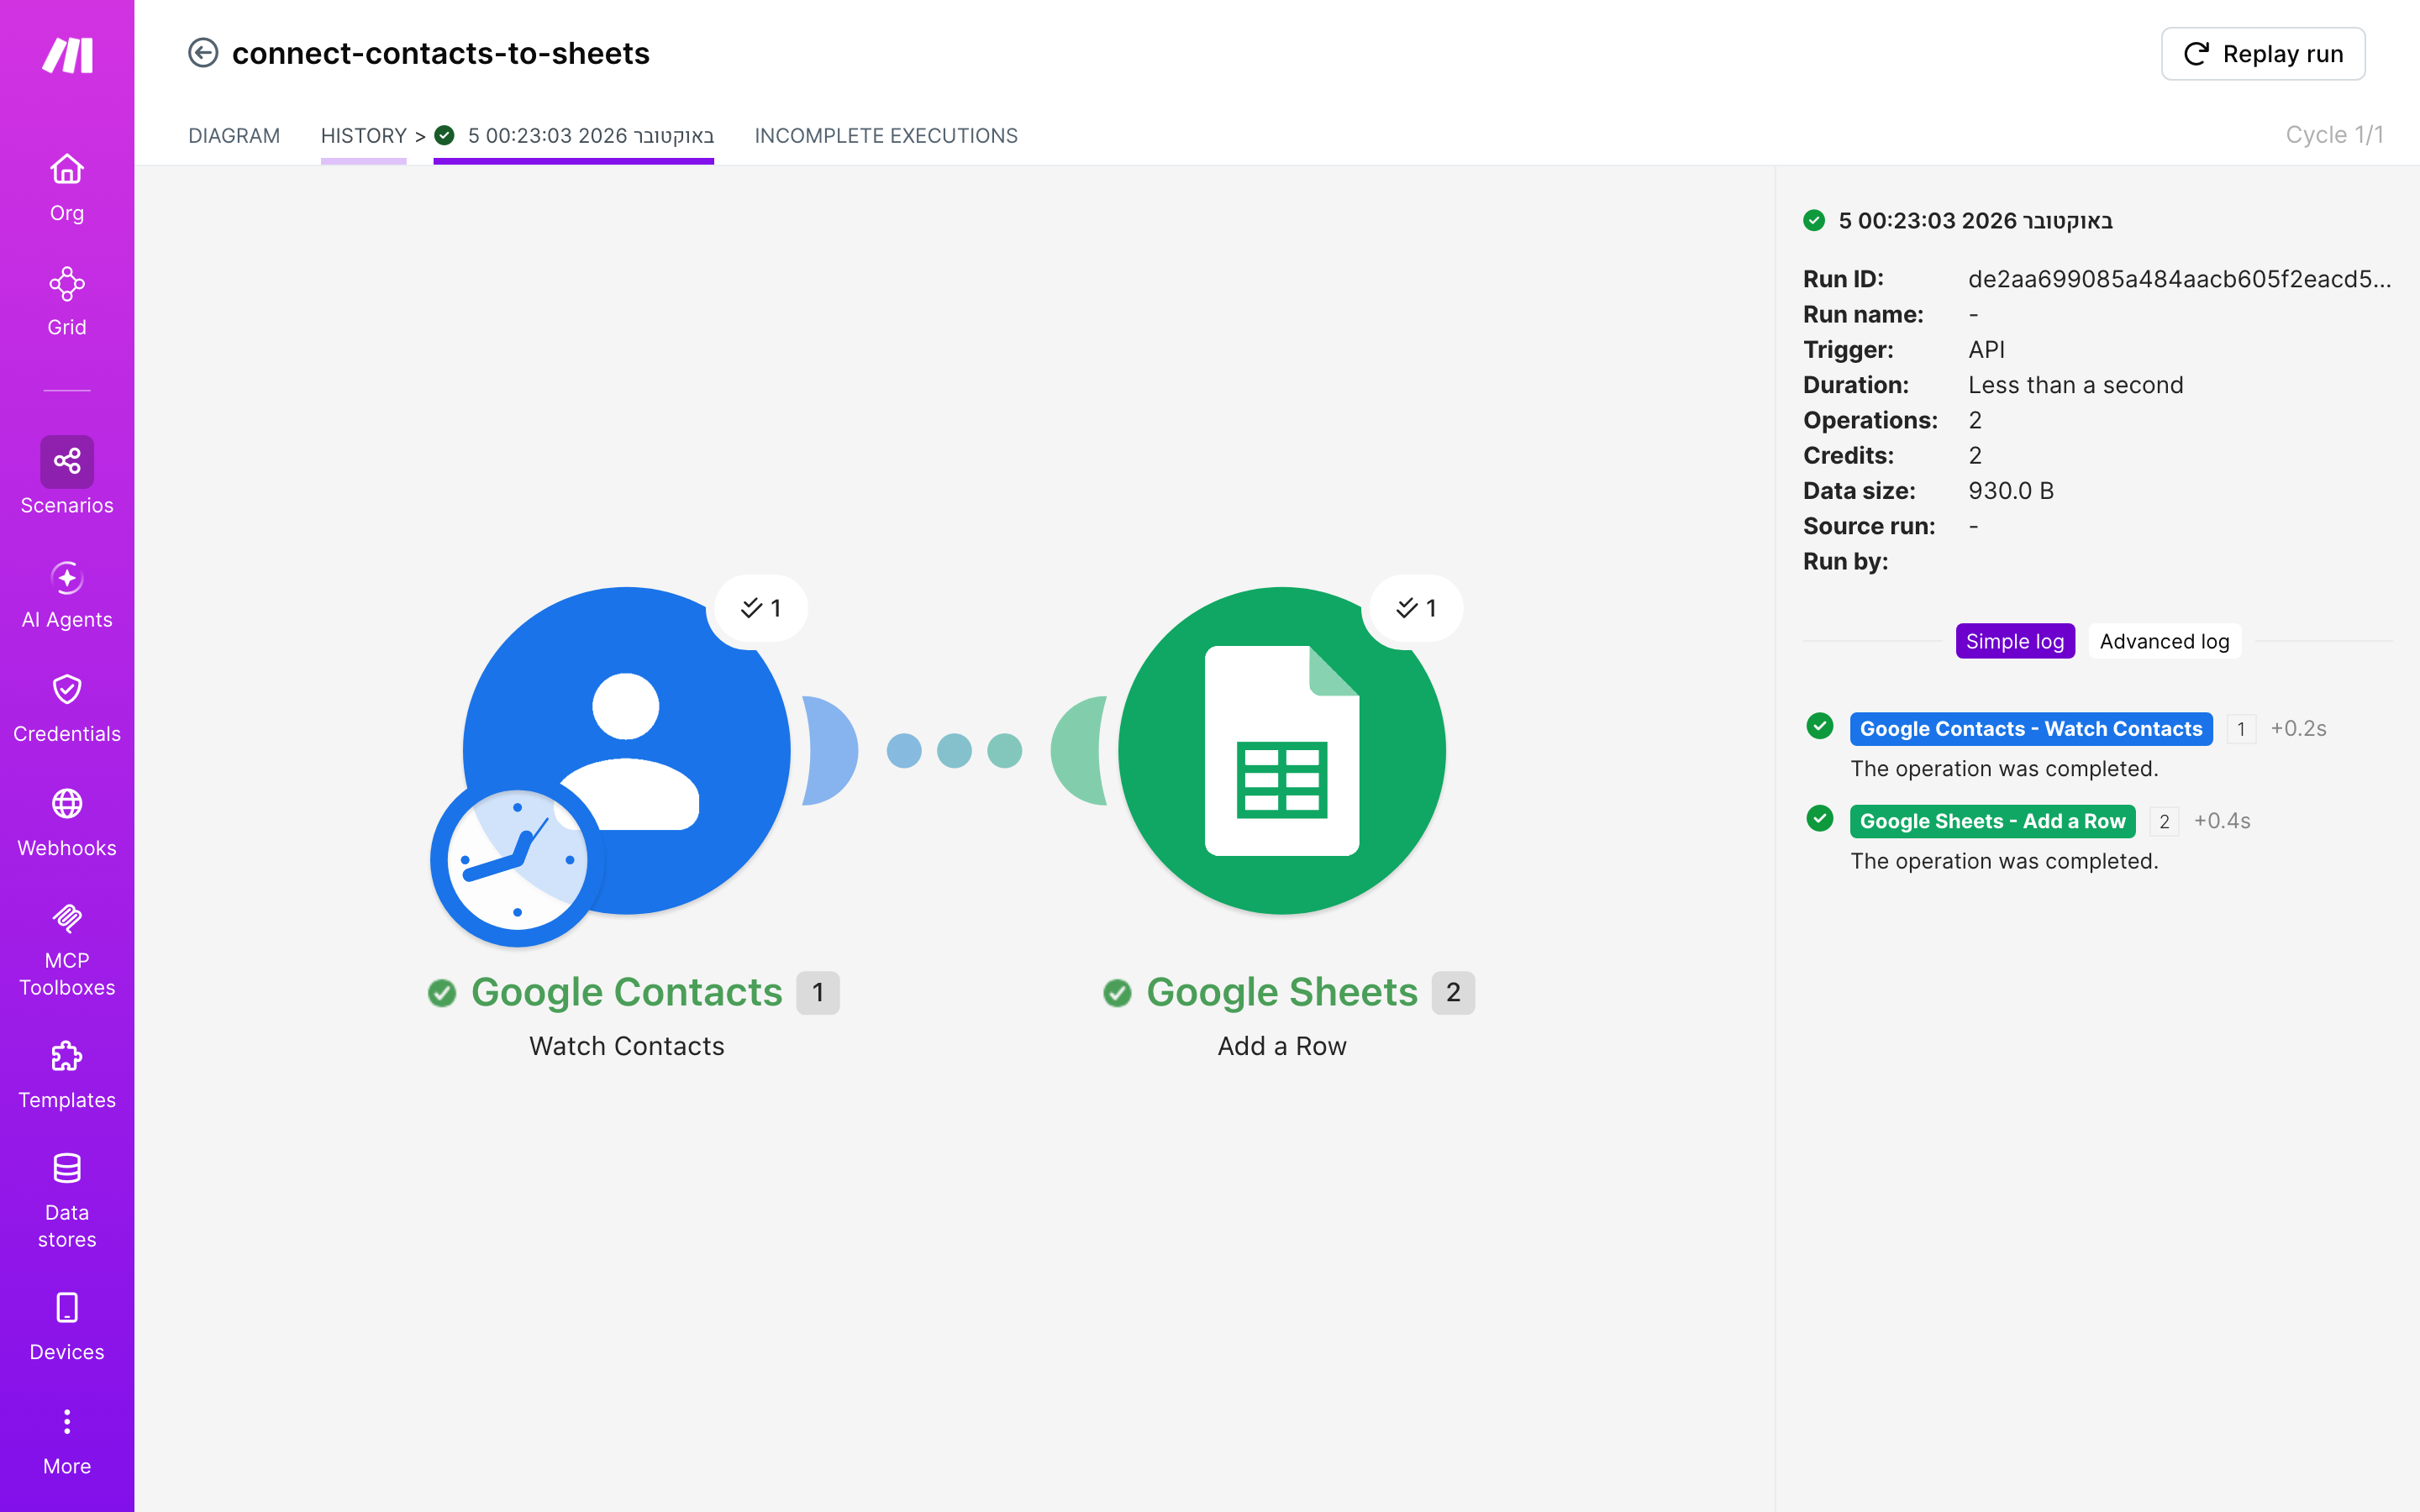Switch to the HISTORY tab
This screenshot has height=1512, width=2420.
pos(363,136)
